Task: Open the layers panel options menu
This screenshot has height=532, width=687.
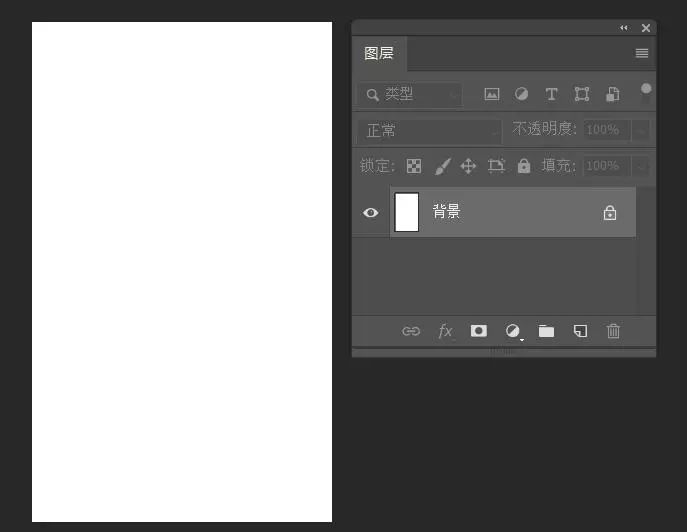Action: (642, 53)
